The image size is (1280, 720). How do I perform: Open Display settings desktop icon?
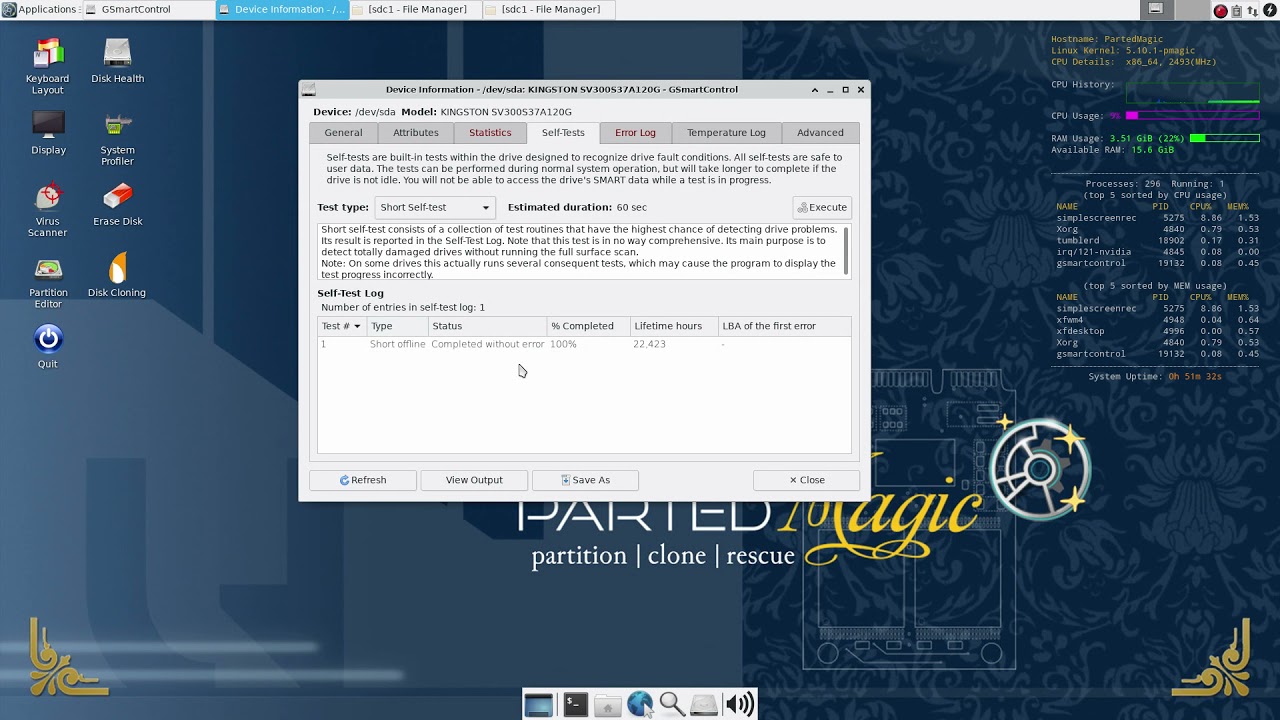48,133
